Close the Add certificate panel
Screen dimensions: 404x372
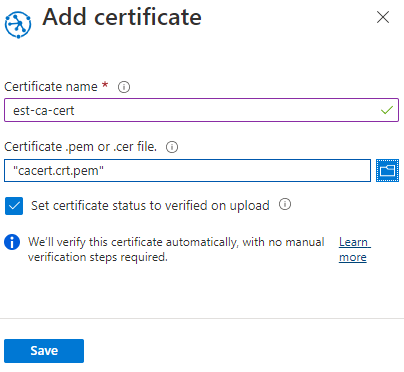pos(383,17)
